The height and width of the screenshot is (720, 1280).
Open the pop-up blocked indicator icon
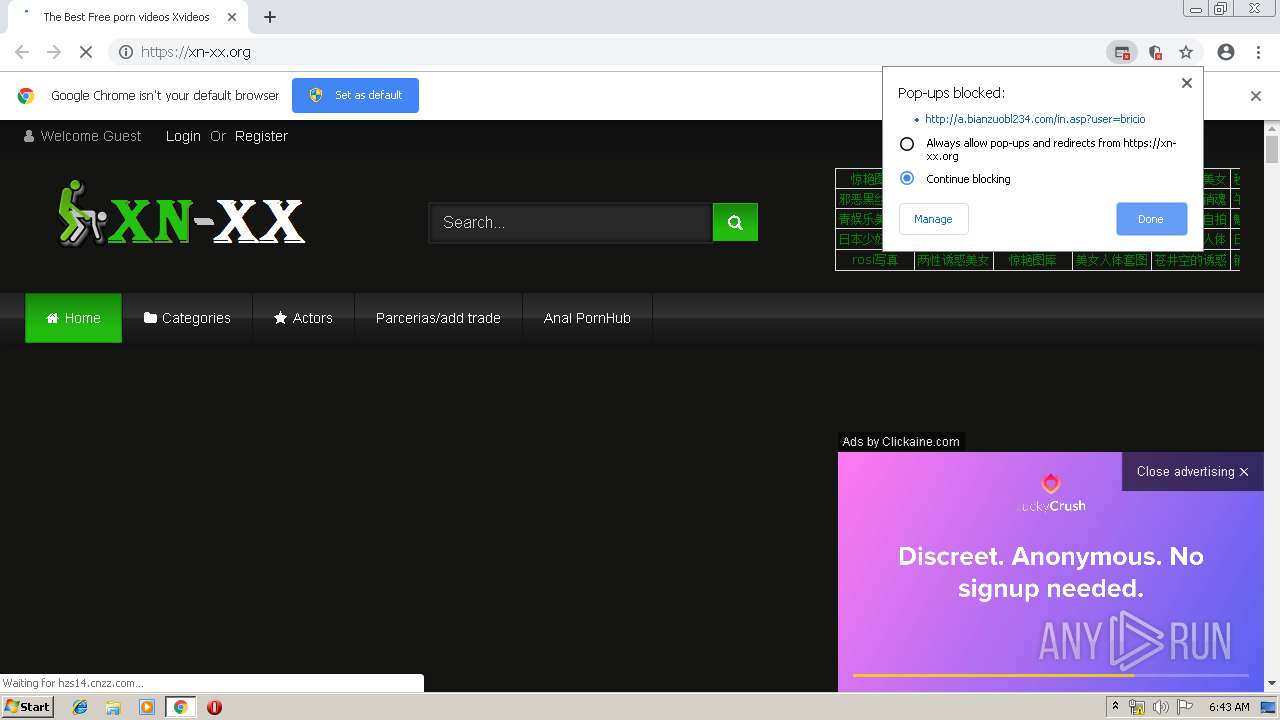click(1122, 52)
